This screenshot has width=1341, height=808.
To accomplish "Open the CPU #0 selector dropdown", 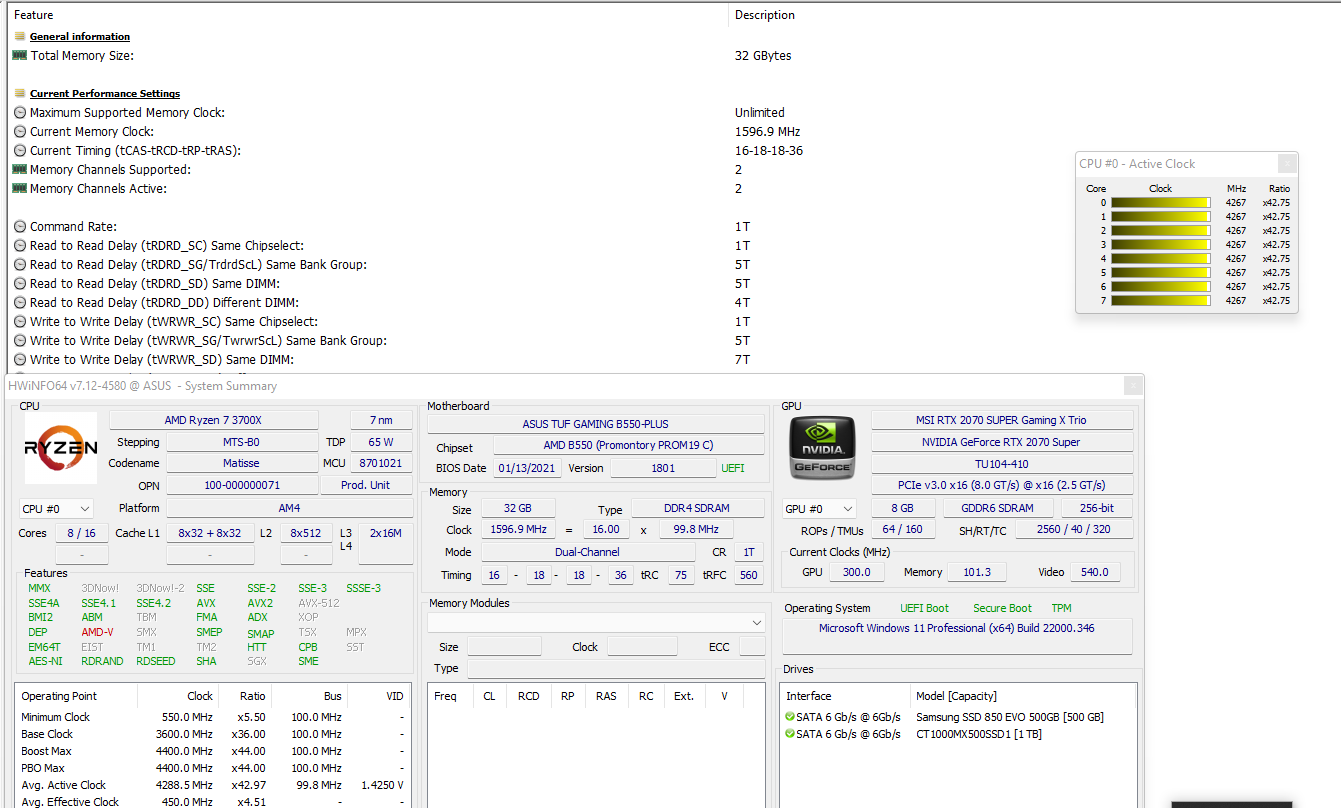I will point(56,508).
